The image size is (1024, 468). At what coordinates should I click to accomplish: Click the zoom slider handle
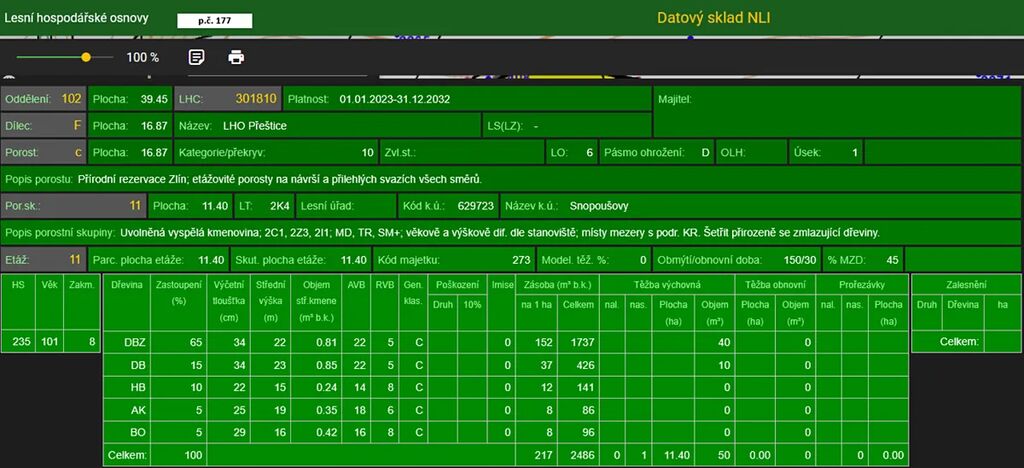point(86,57)
